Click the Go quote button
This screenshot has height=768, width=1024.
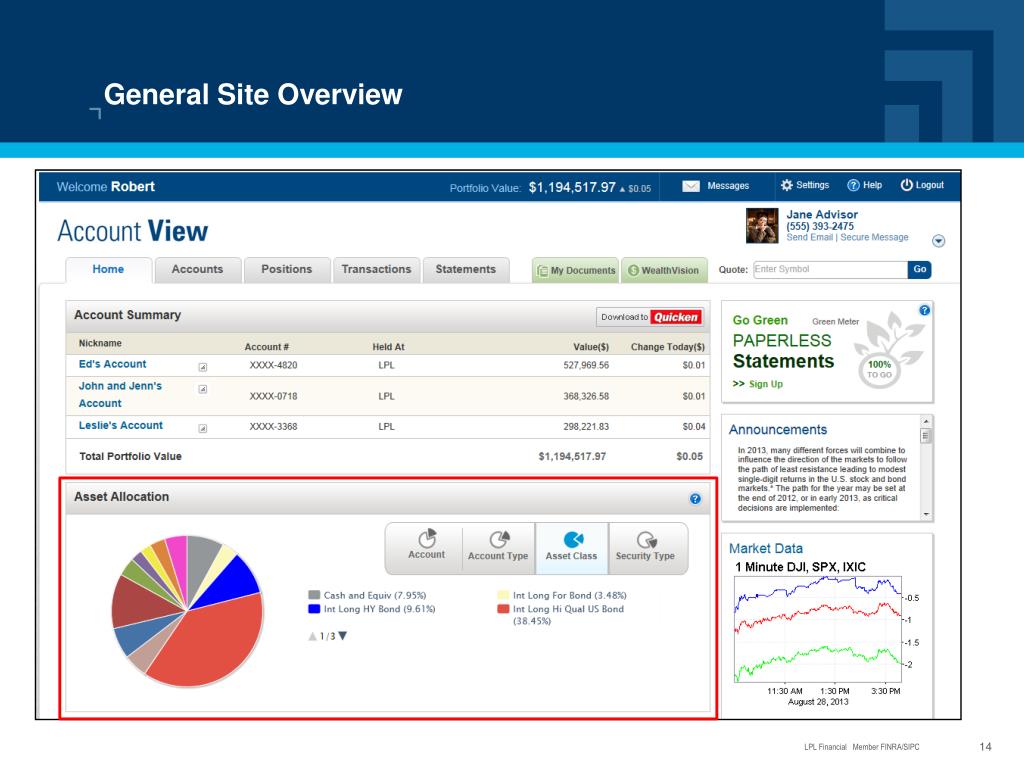click(920, 269)
